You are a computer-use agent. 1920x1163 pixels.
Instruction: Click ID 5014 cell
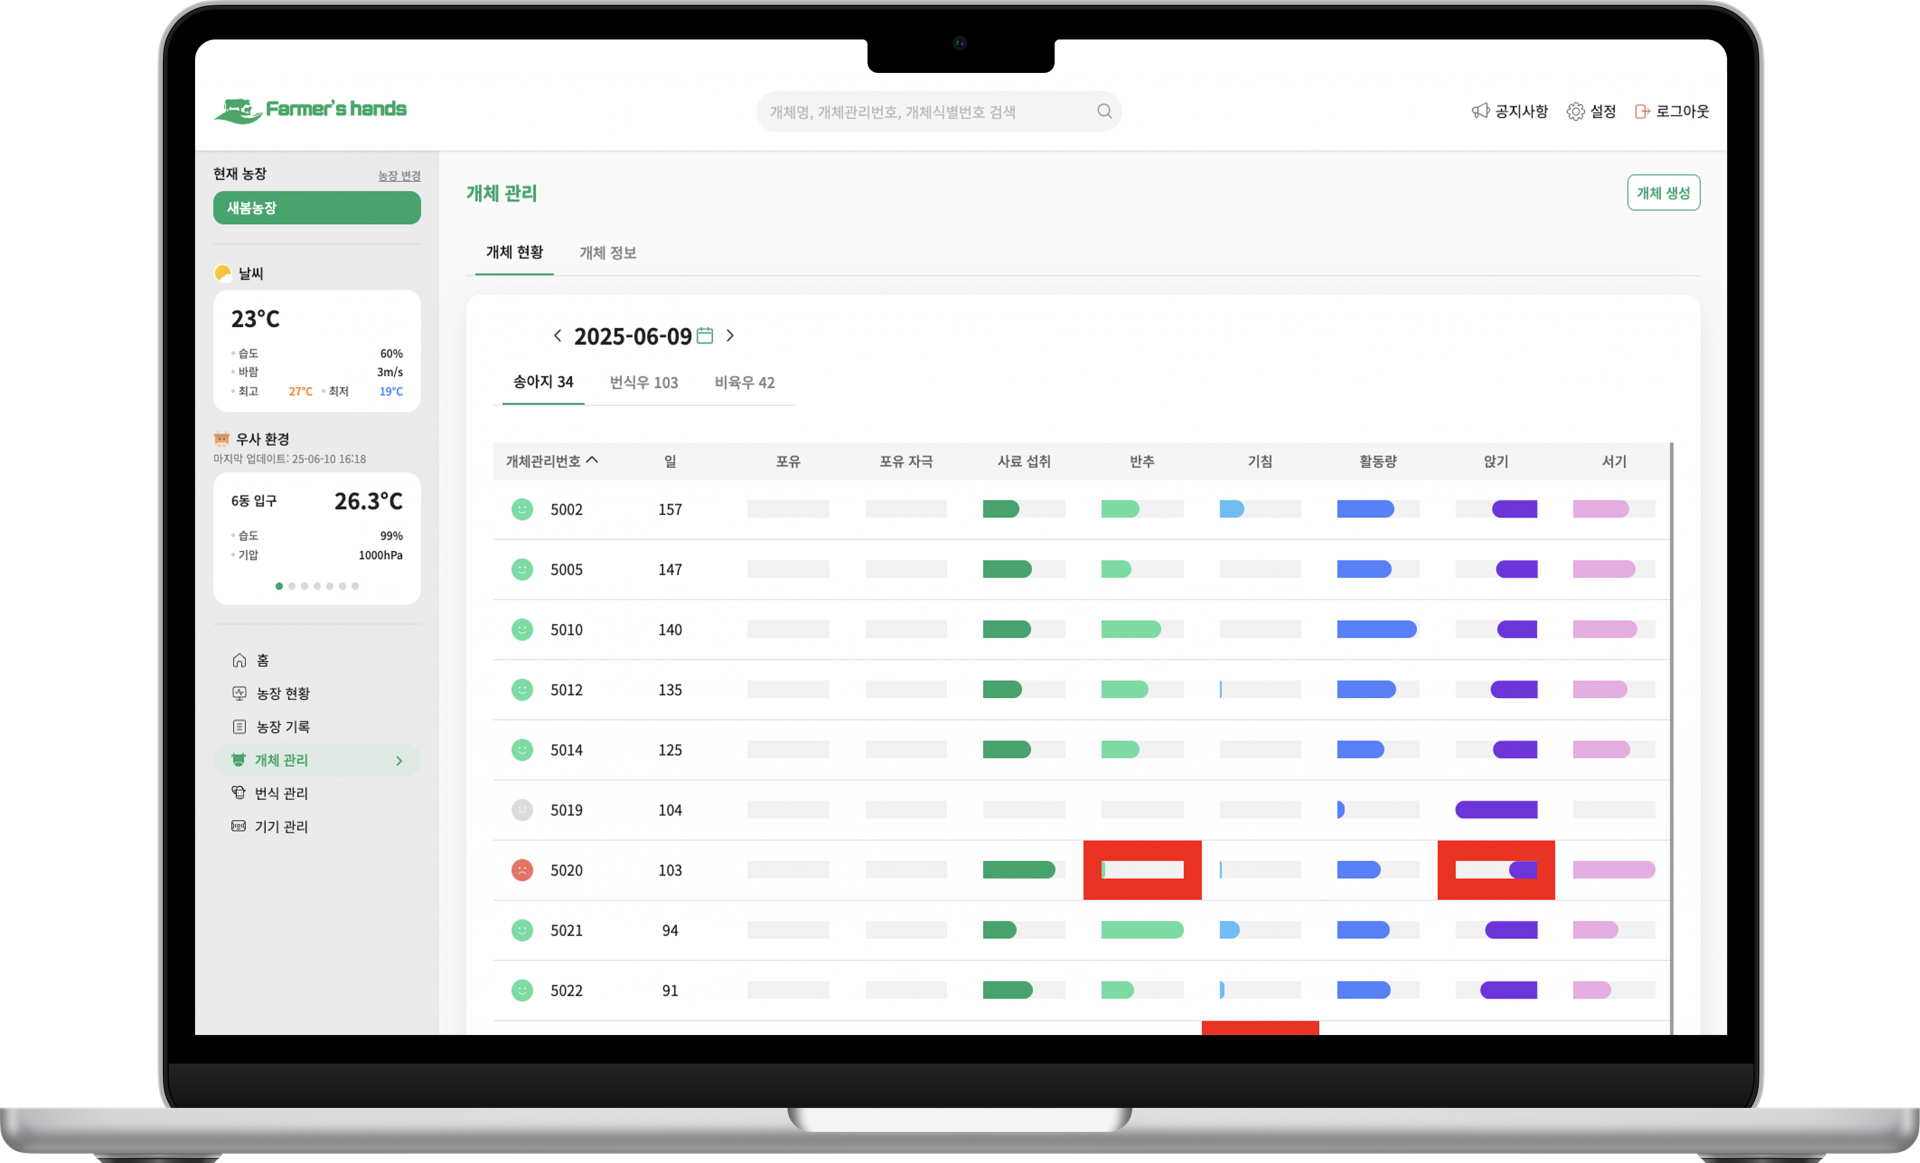(x=566, y=749)
